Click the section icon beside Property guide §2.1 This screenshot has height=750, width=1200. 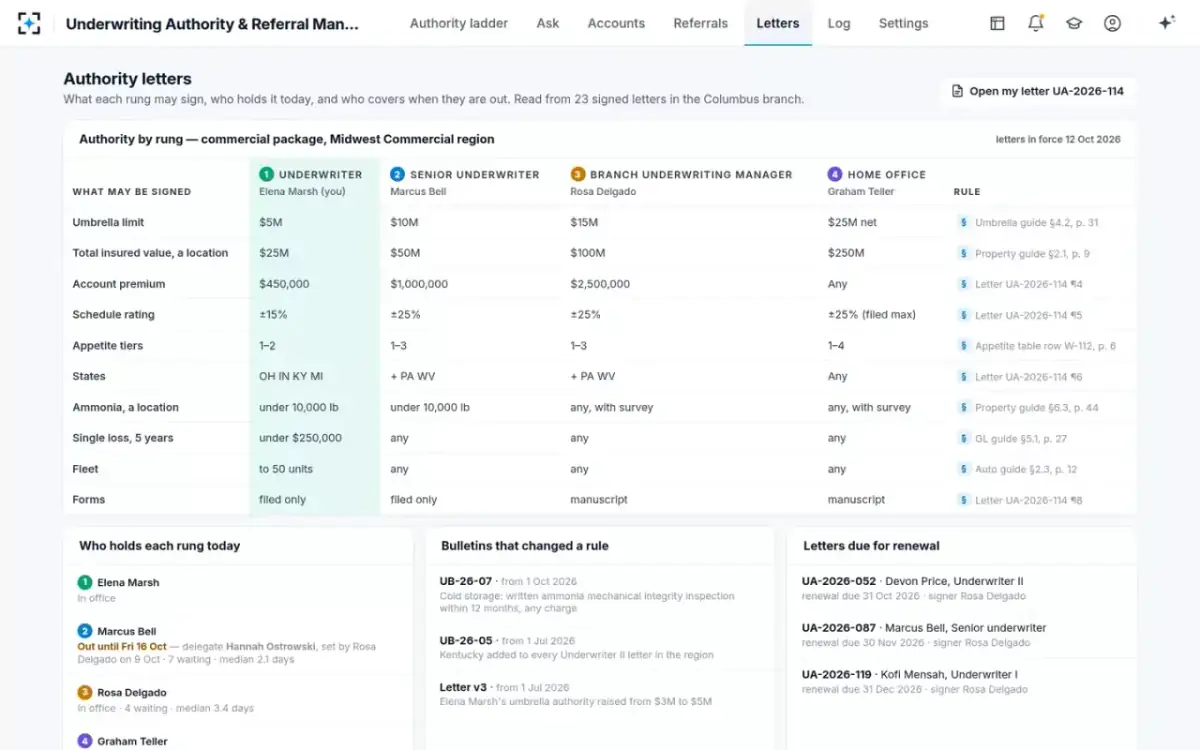click(x=963, y=254)
